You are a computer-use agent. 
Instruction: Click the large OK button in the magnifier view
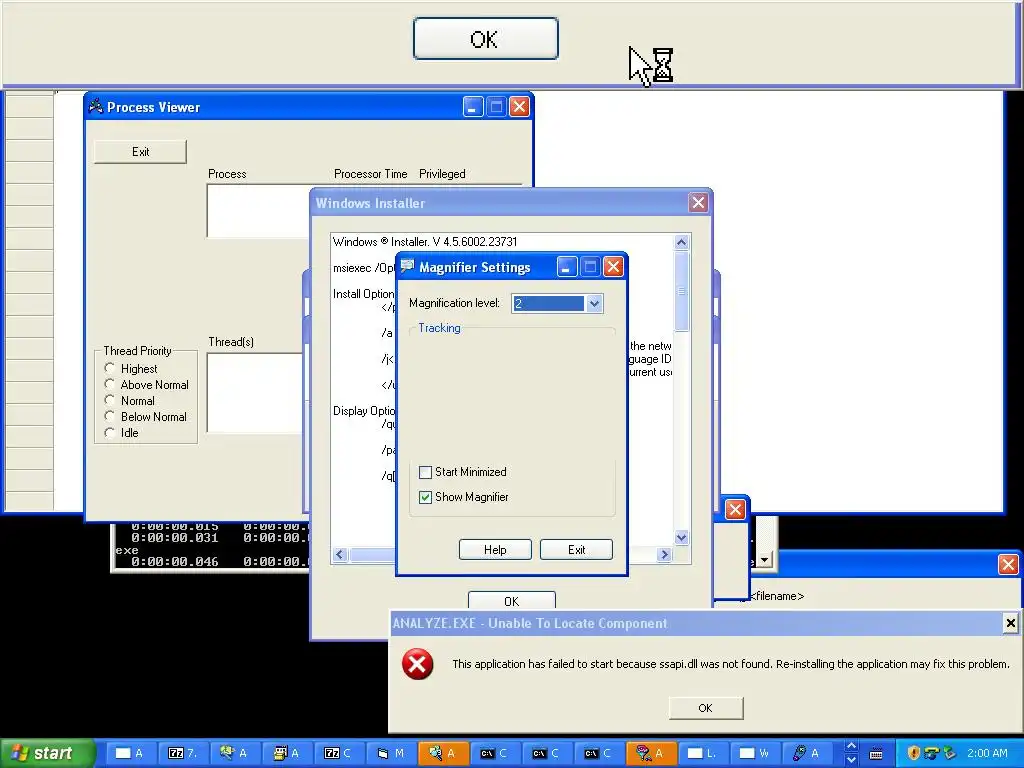point(486,39)
